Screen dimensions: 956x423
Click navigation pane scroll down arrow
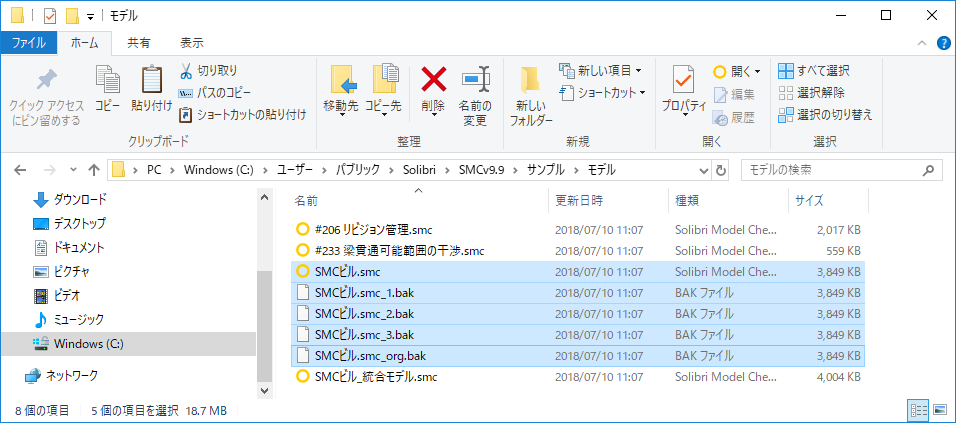(264, 390)
